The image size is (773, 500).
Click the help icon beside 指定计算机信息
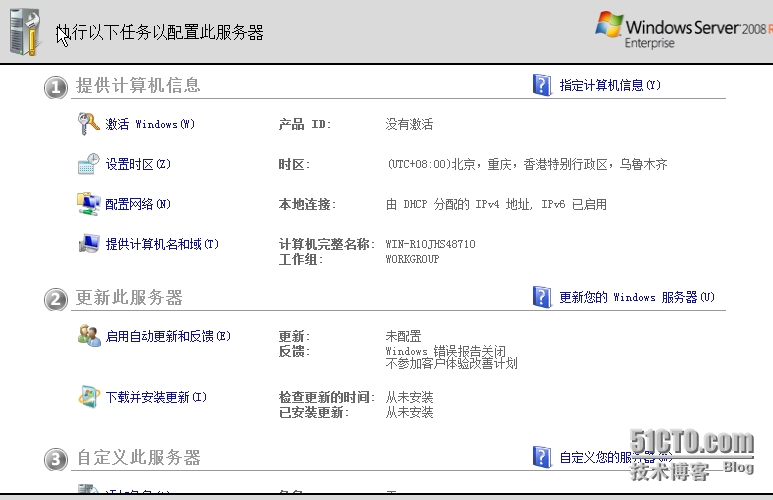[x=541, y=85]
